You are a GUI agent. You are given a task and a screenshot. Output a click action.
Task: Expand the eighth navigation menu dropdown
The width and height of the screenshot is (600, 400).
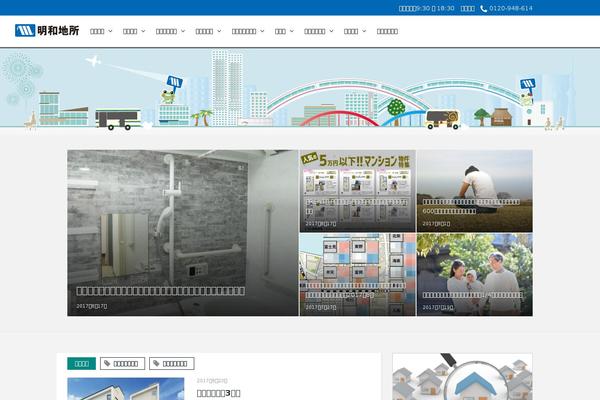(355, 31)
